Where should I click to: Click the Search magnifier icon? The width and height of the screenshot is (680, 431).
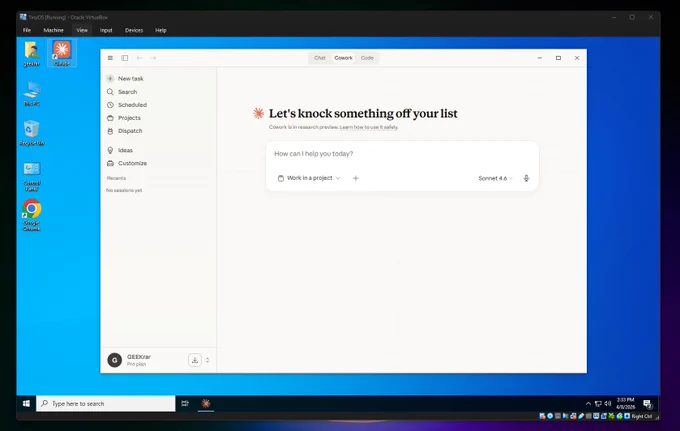pyautogui.click(x=110, y=92)
